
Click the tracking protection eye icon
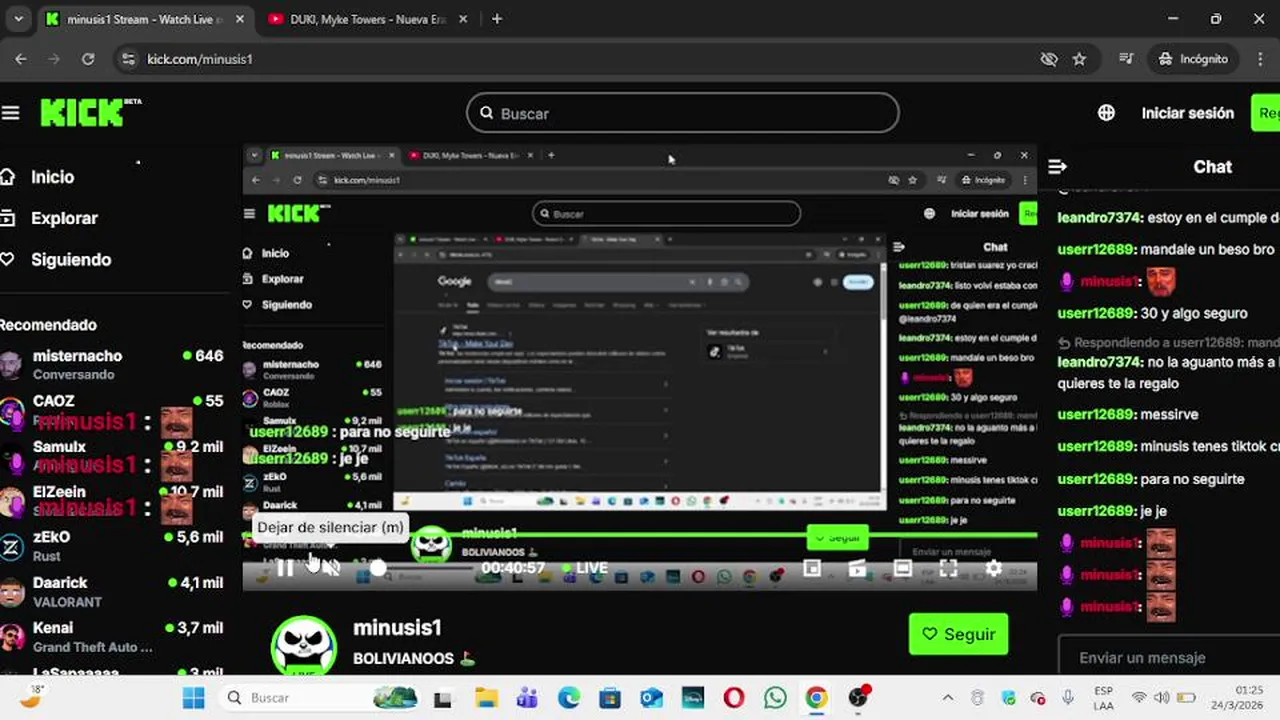tap(1049, 59)
